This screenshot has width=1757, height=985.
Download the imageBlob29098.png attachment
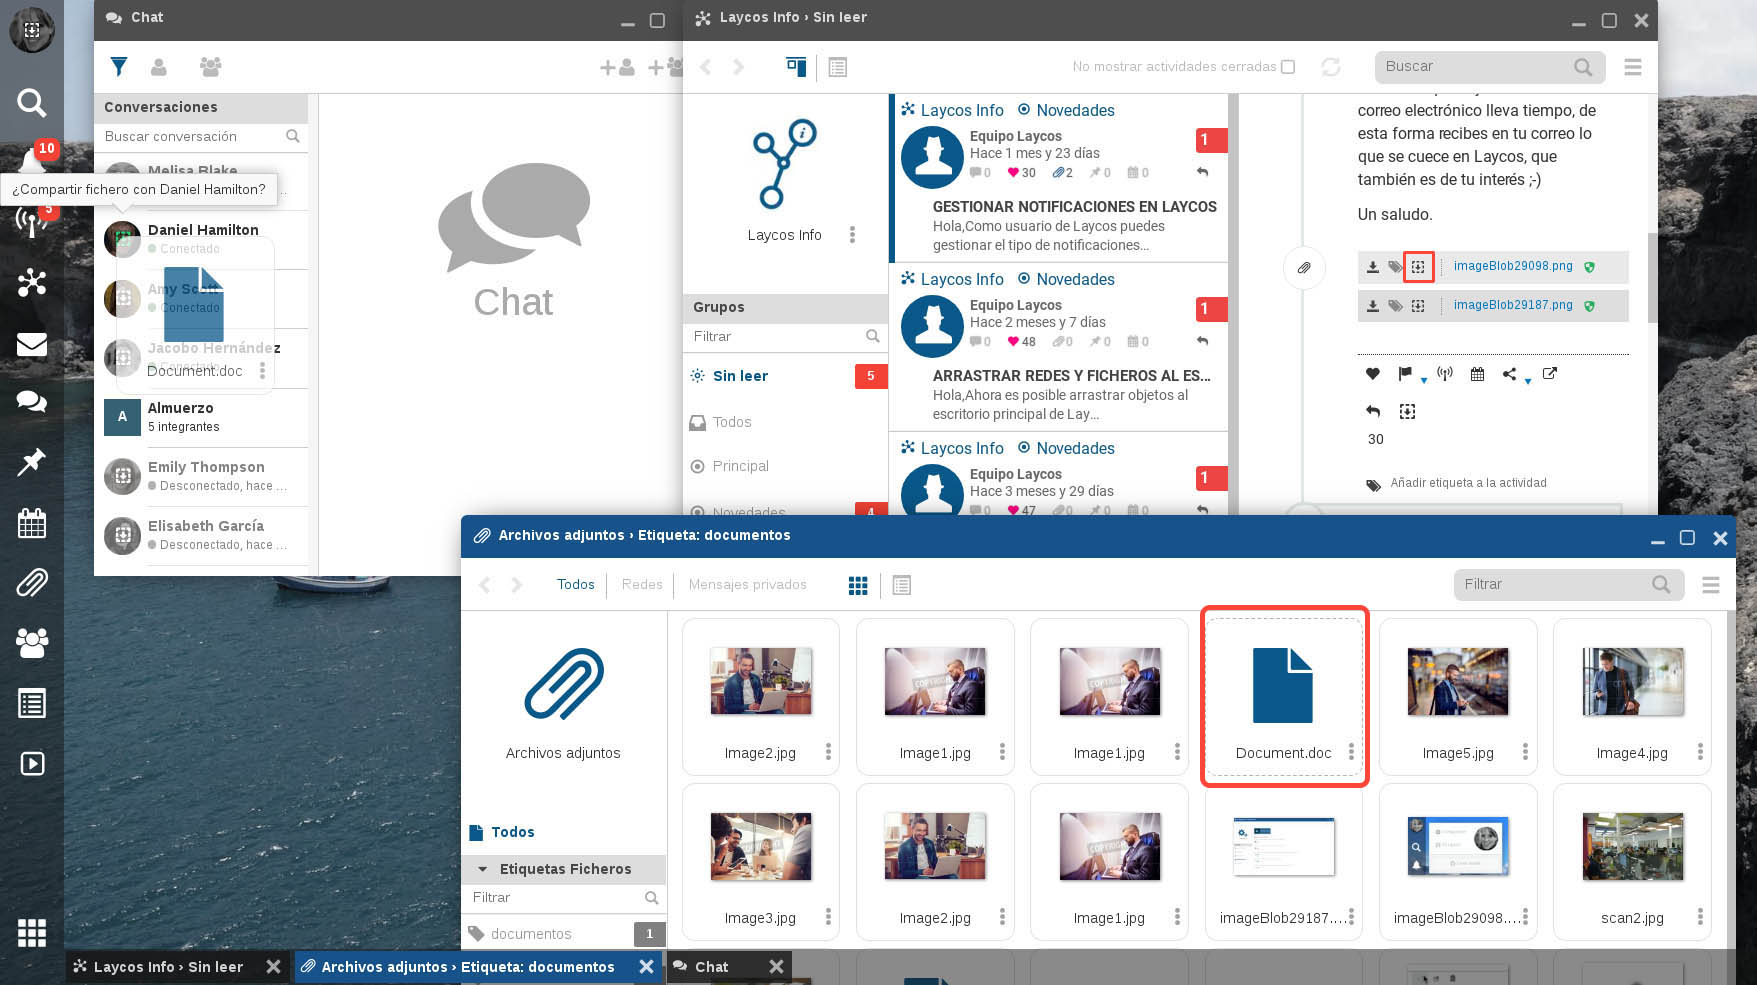click(1373, 267)
